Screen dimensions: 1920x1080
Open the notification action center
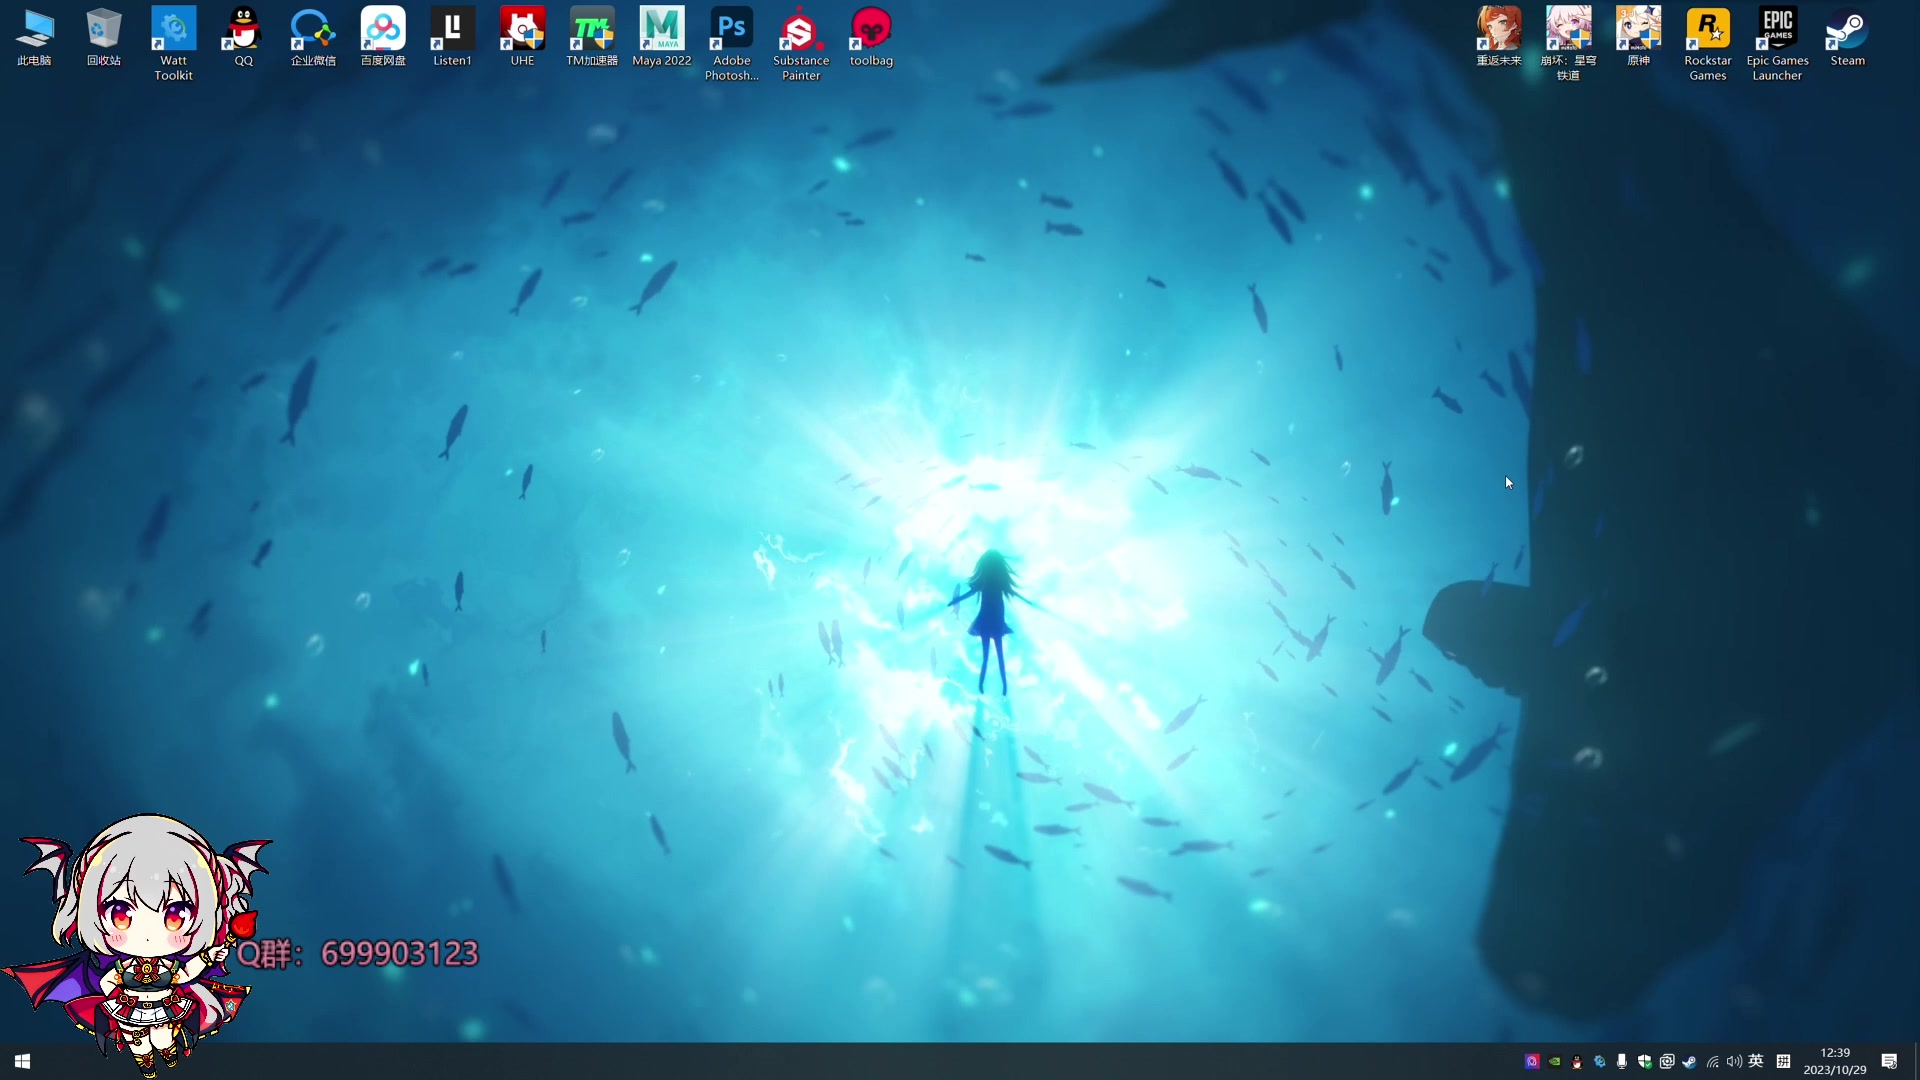[1889, 1061]
